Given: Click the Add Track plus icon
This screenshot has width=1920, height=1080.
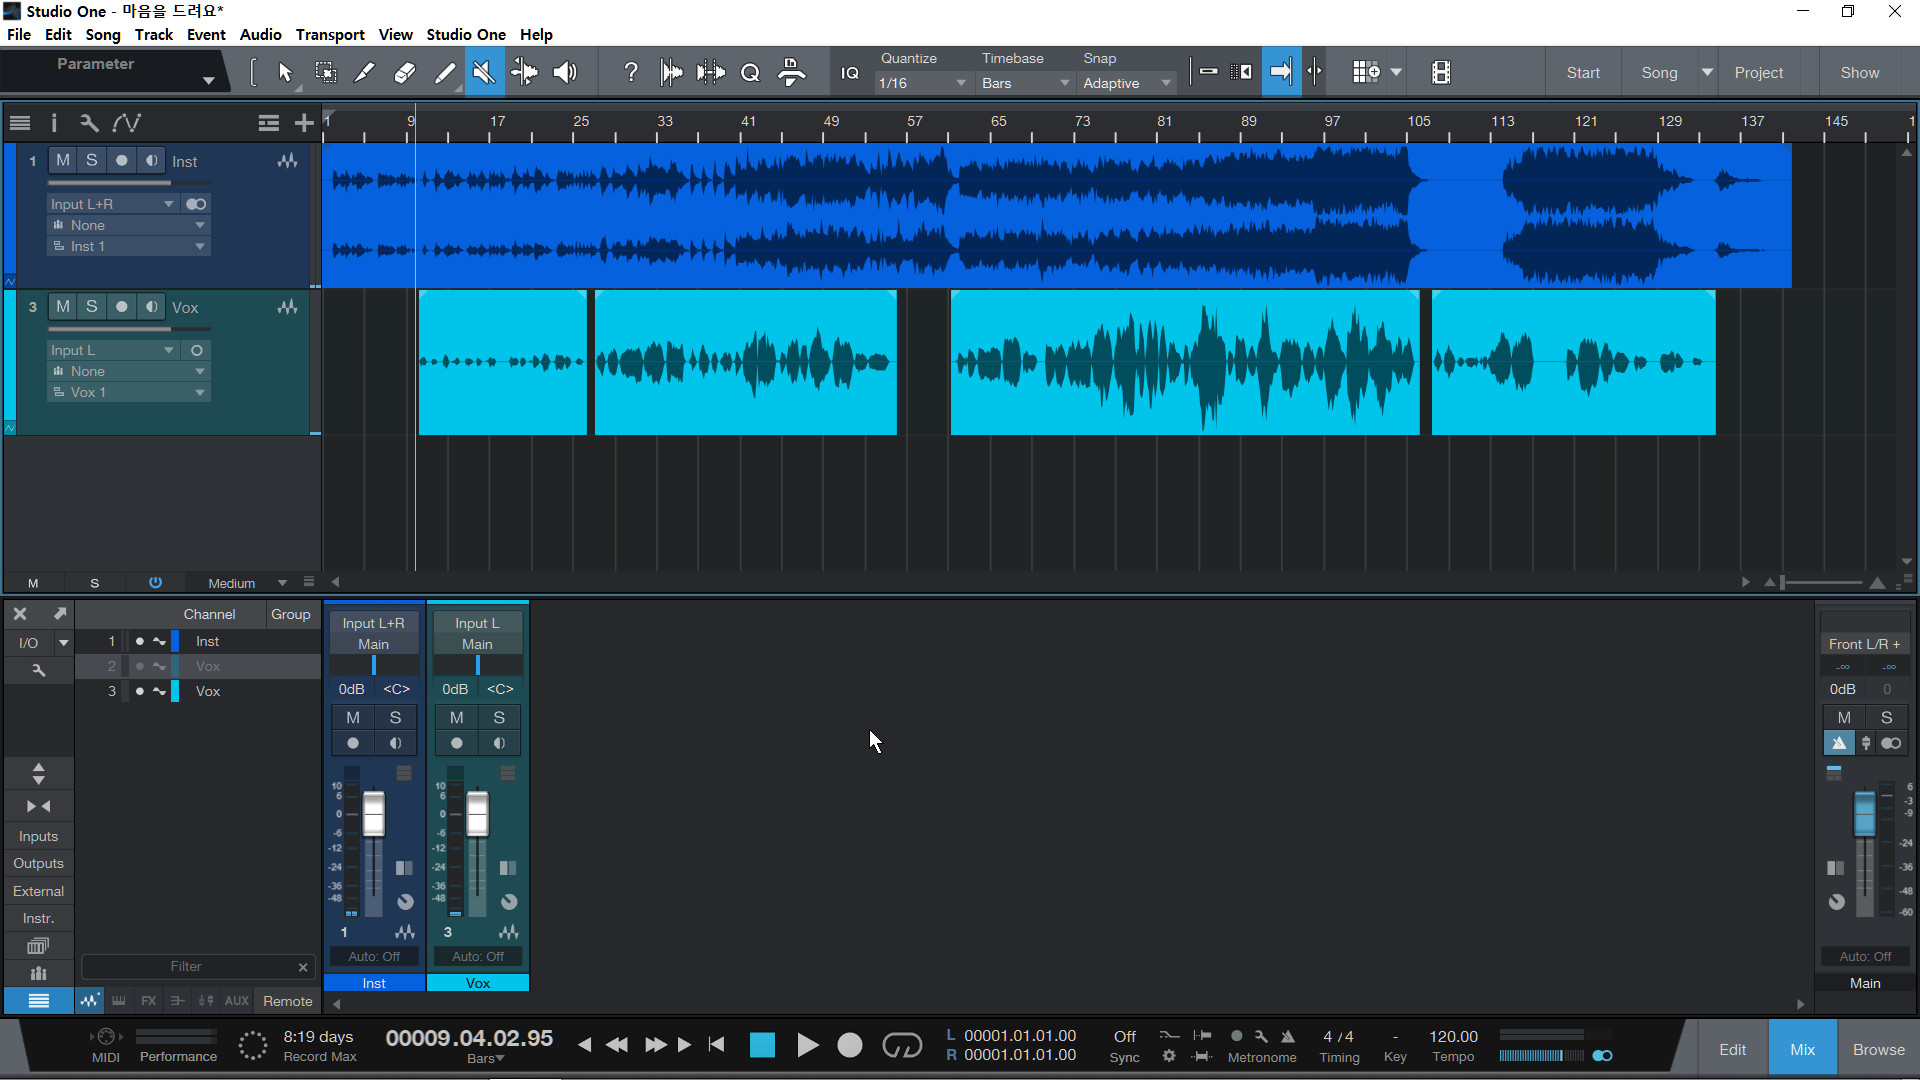Looking at the screenshot, I should (x=304, y=123).
